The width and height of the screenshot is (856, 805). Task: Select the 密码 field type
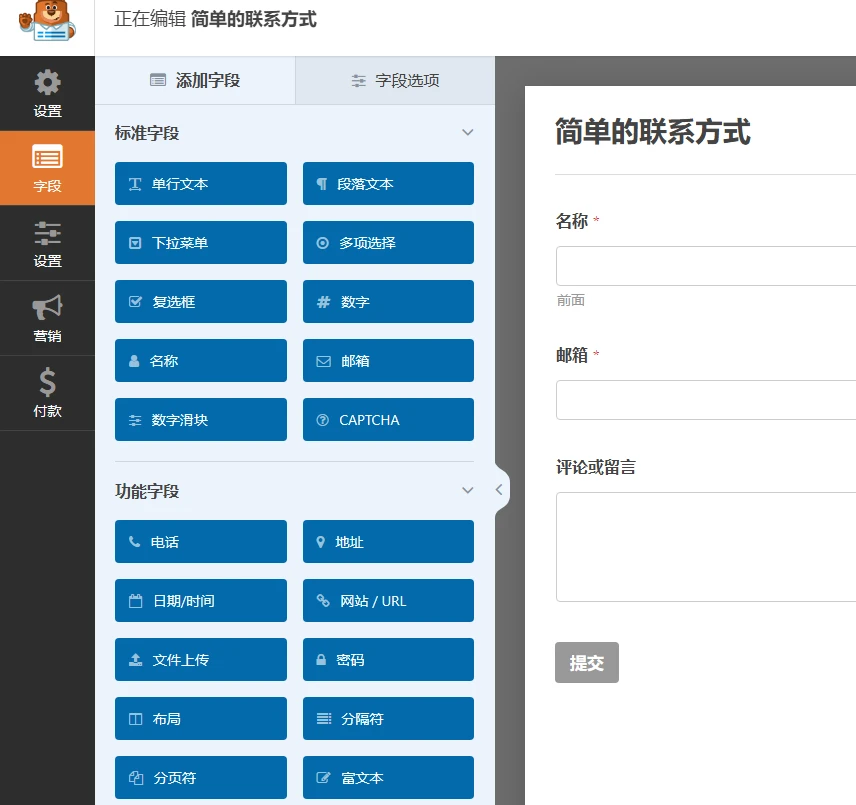pyautogui.click(x=388, y=659)
